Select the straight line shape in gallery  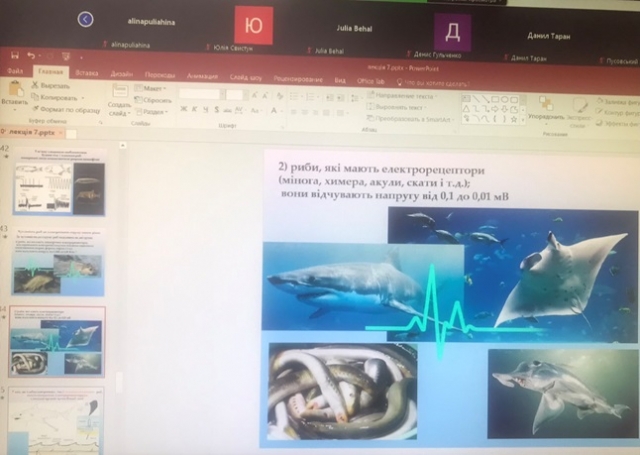pyautogui.click(x=476, y=99)
